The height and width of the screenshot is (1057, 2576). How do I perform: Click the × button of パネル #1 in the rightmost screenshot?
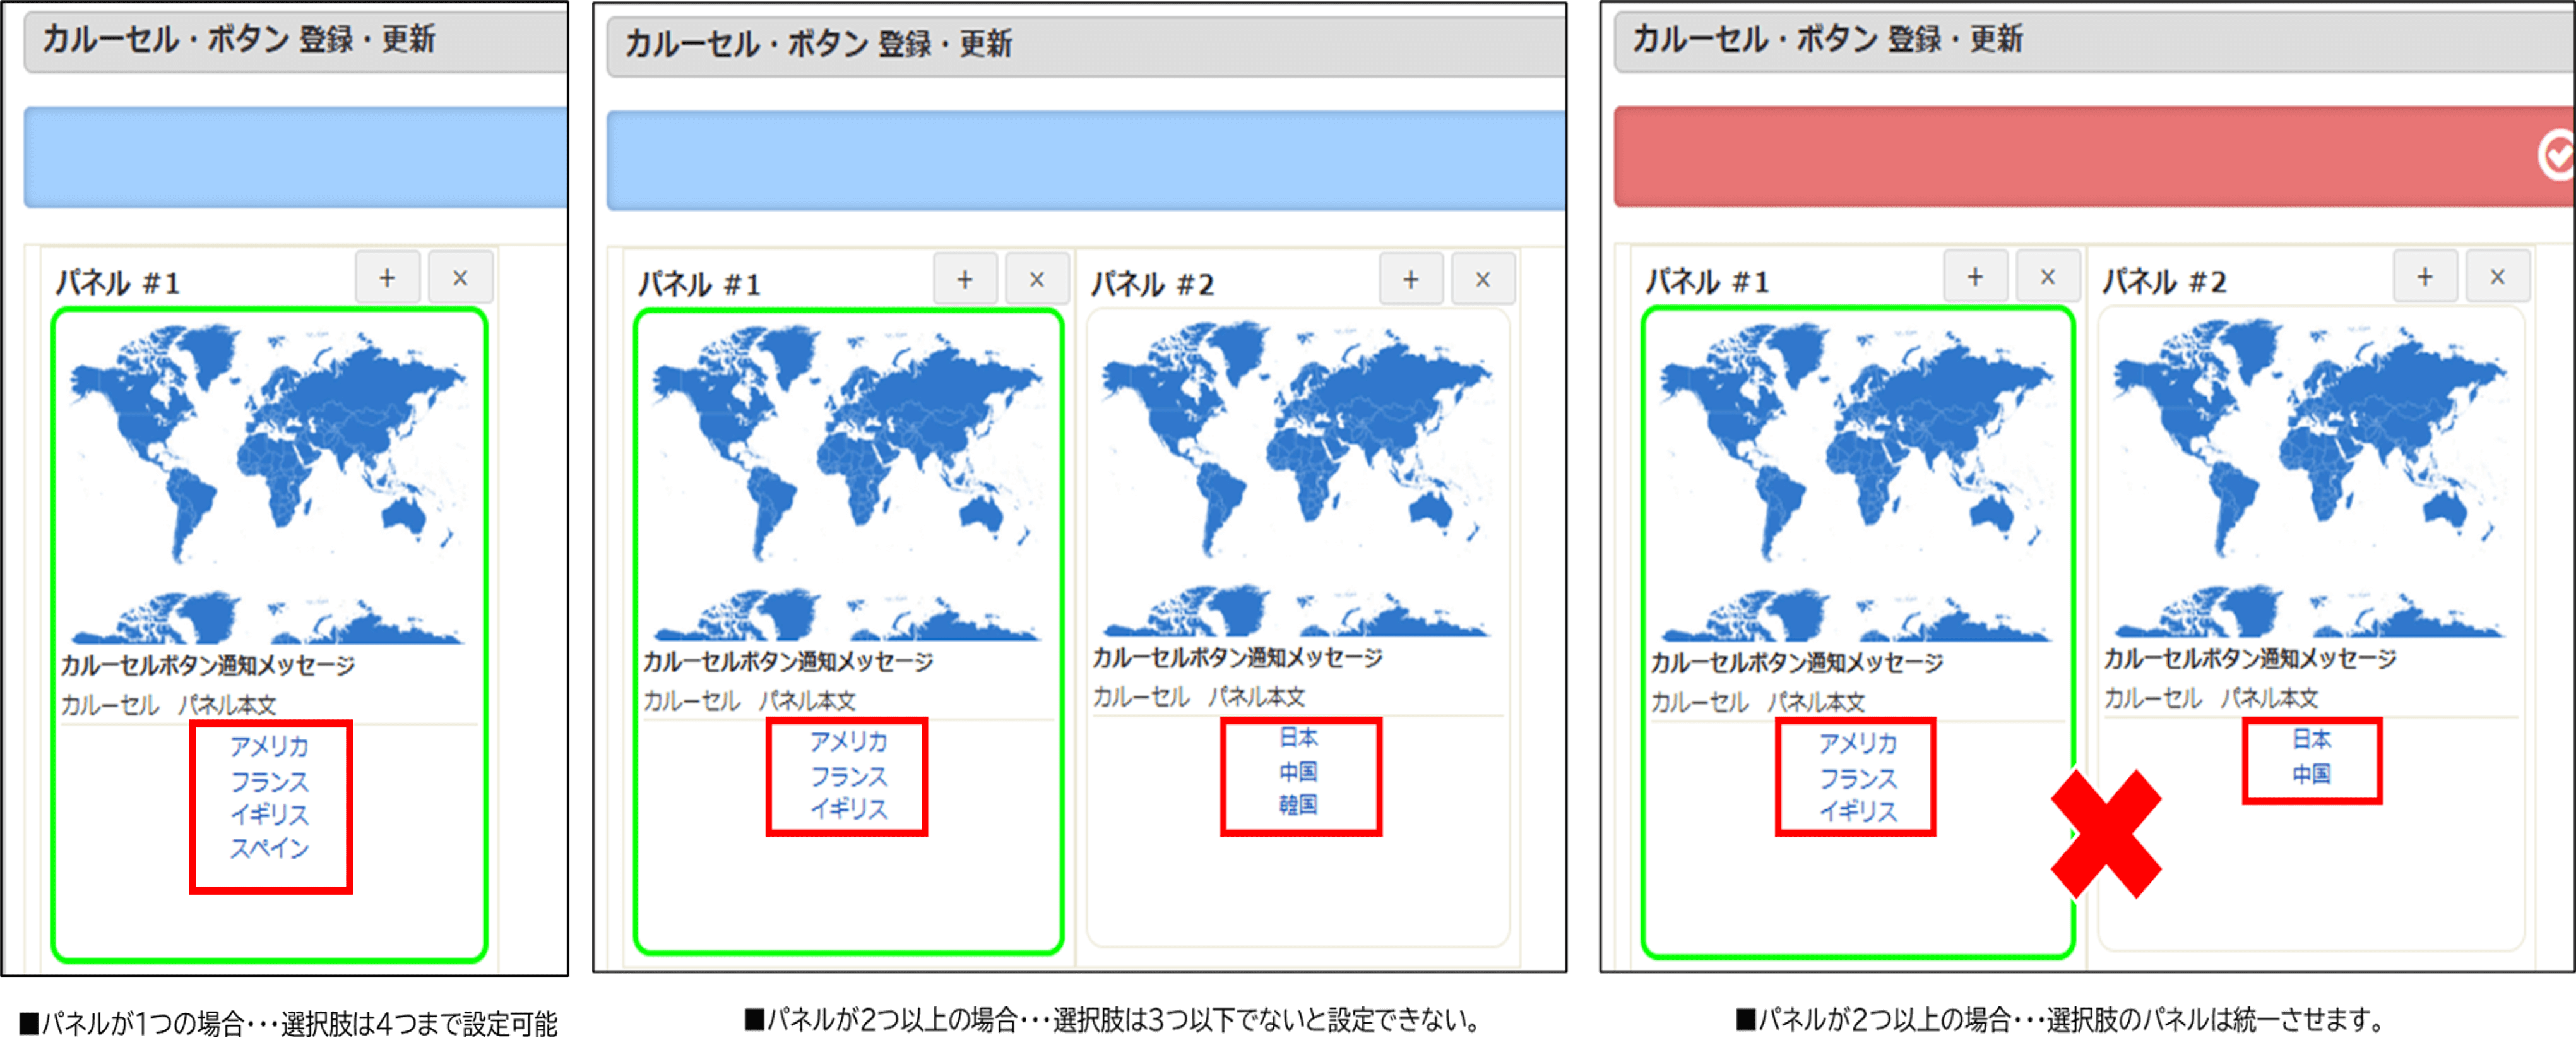point(2048,277)
